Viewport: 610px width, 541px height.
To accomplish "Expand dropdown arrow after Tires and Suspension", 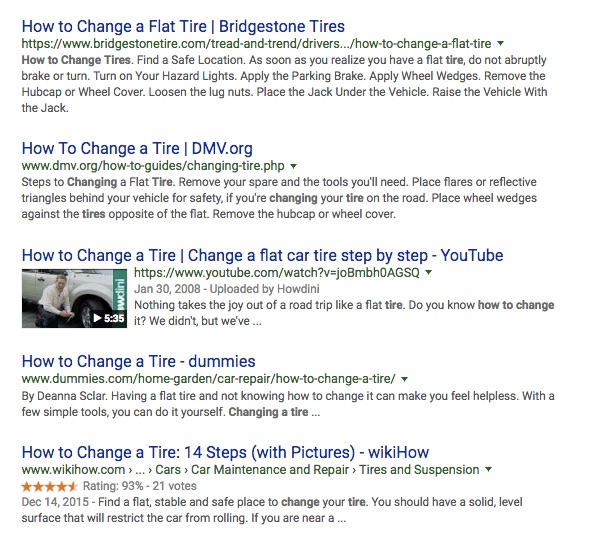I will click(x=488, y=470).
